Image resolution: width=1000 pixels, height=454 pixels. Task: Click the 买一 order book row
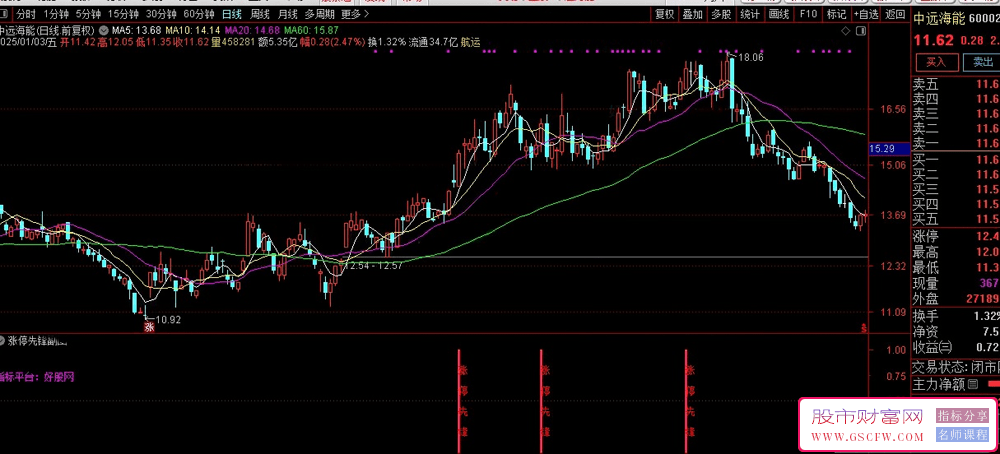955,159
